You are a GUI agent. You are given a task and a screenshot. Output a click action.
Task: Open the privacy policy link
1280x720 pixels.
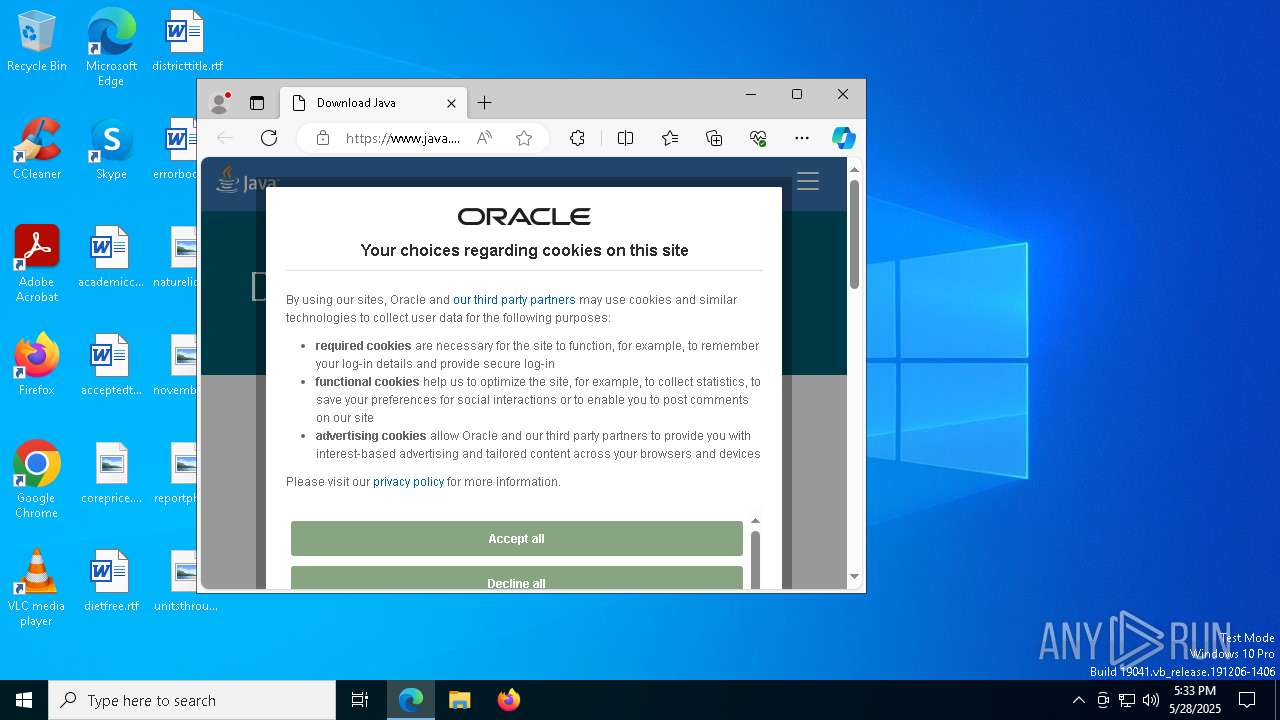click(408, 482)
